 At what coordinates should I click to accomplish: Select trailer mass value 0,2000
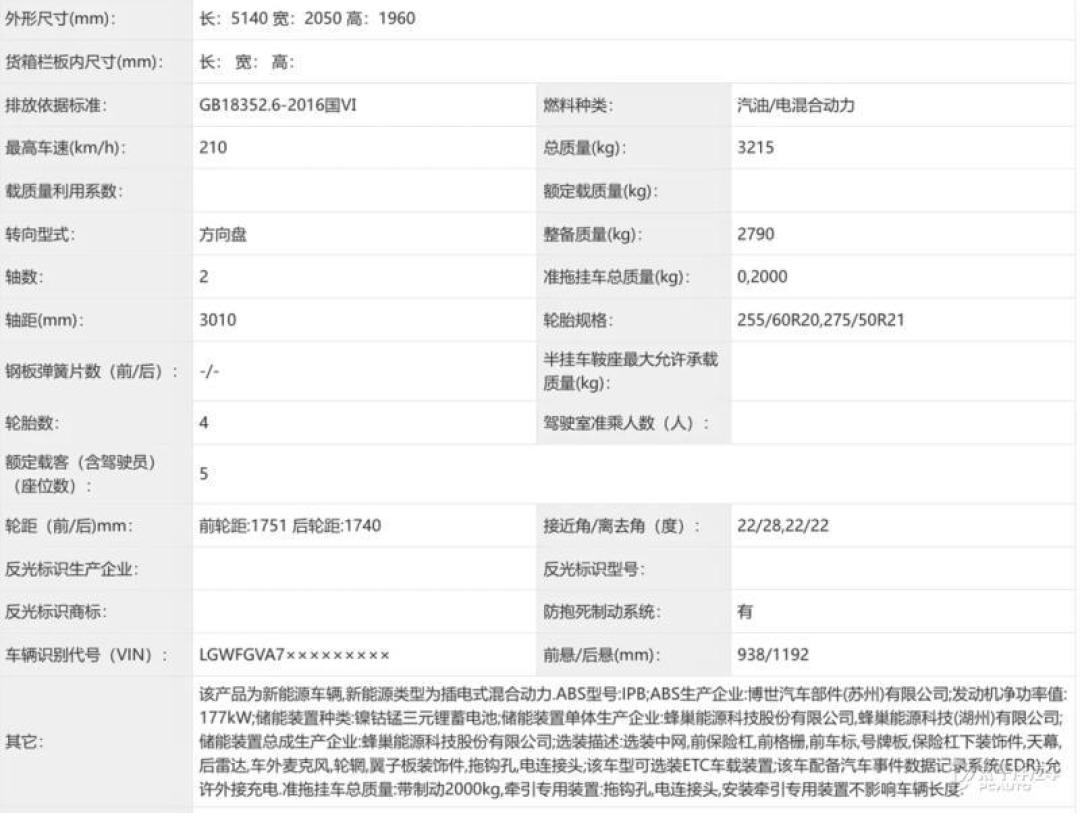(762, 277)
